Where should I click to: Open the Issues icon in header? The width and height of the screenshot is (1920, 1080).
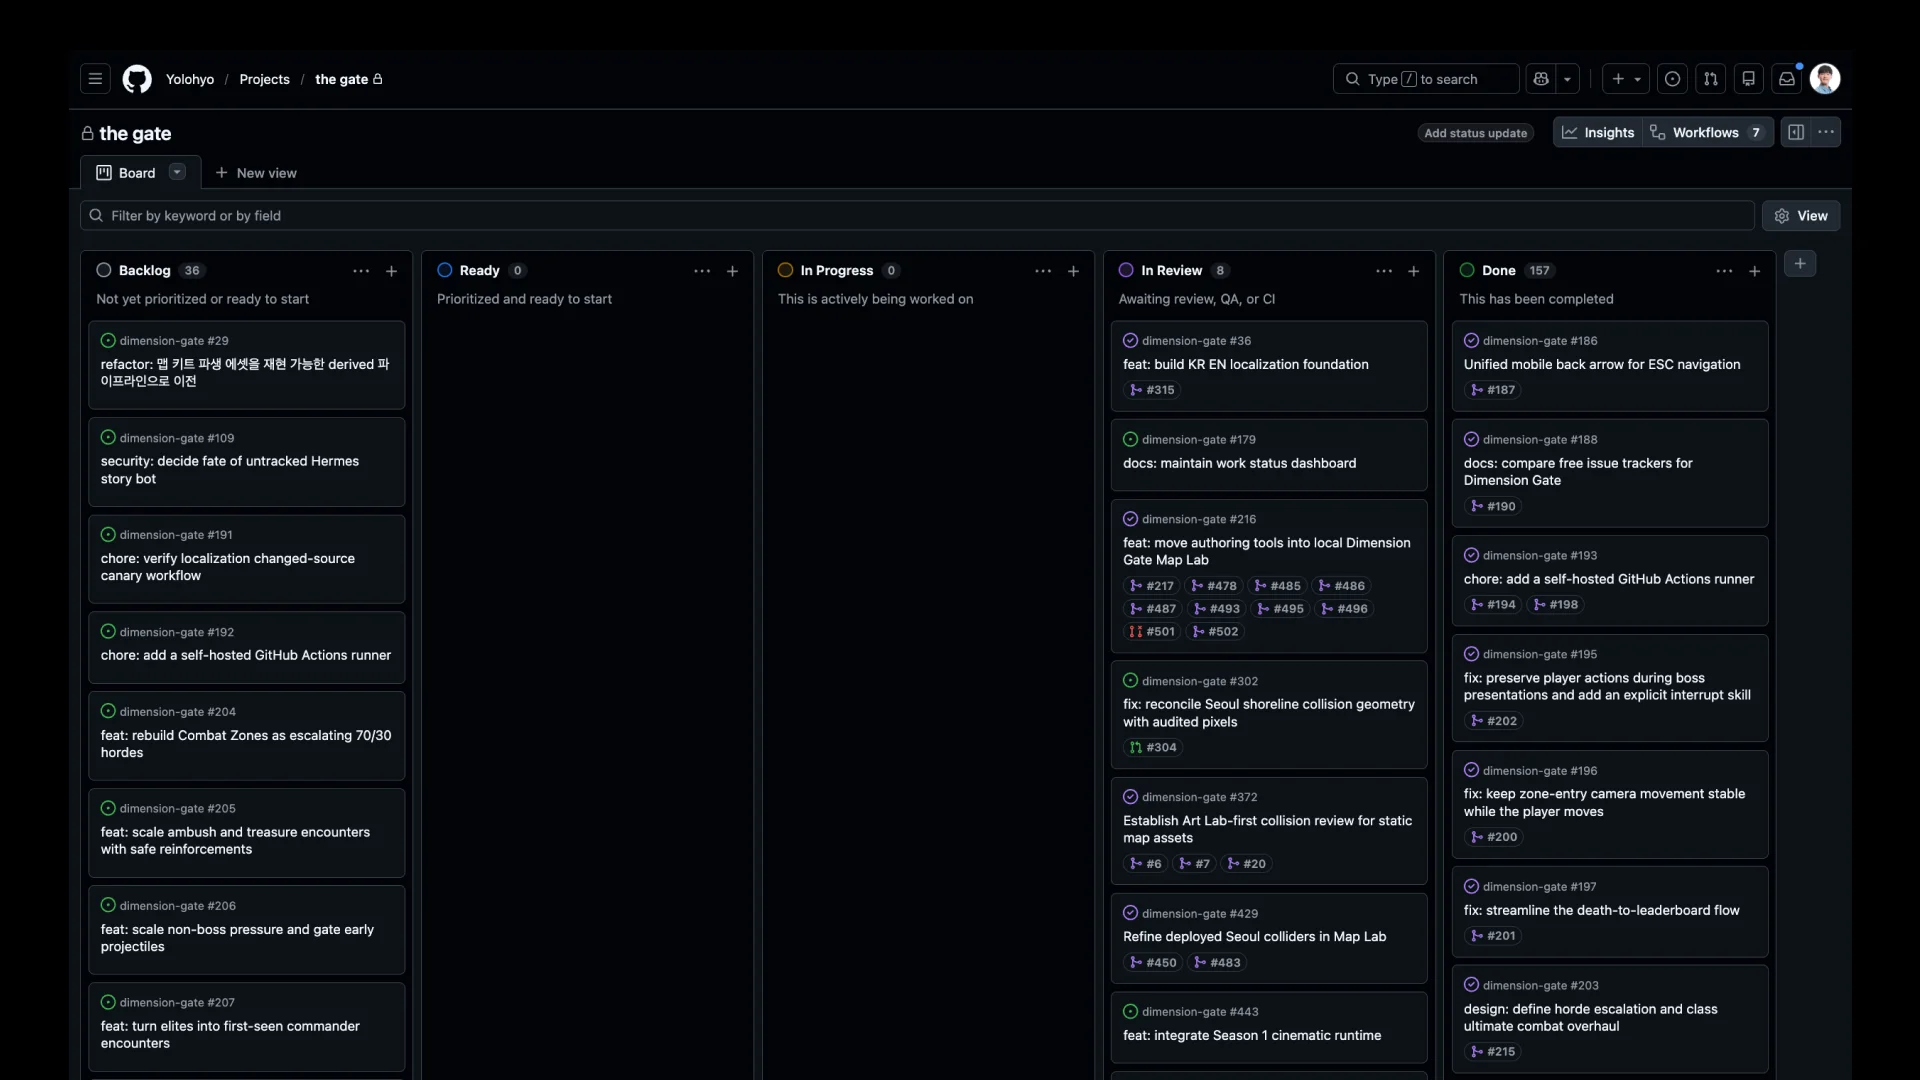coord(1672,79)
